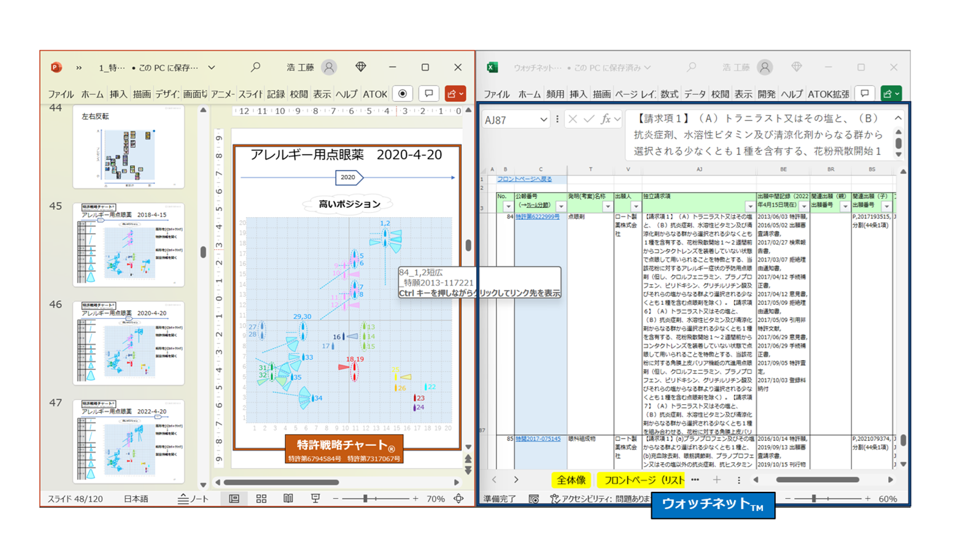Toggle PowerPoint normal view button

click(x=234, y=498)
